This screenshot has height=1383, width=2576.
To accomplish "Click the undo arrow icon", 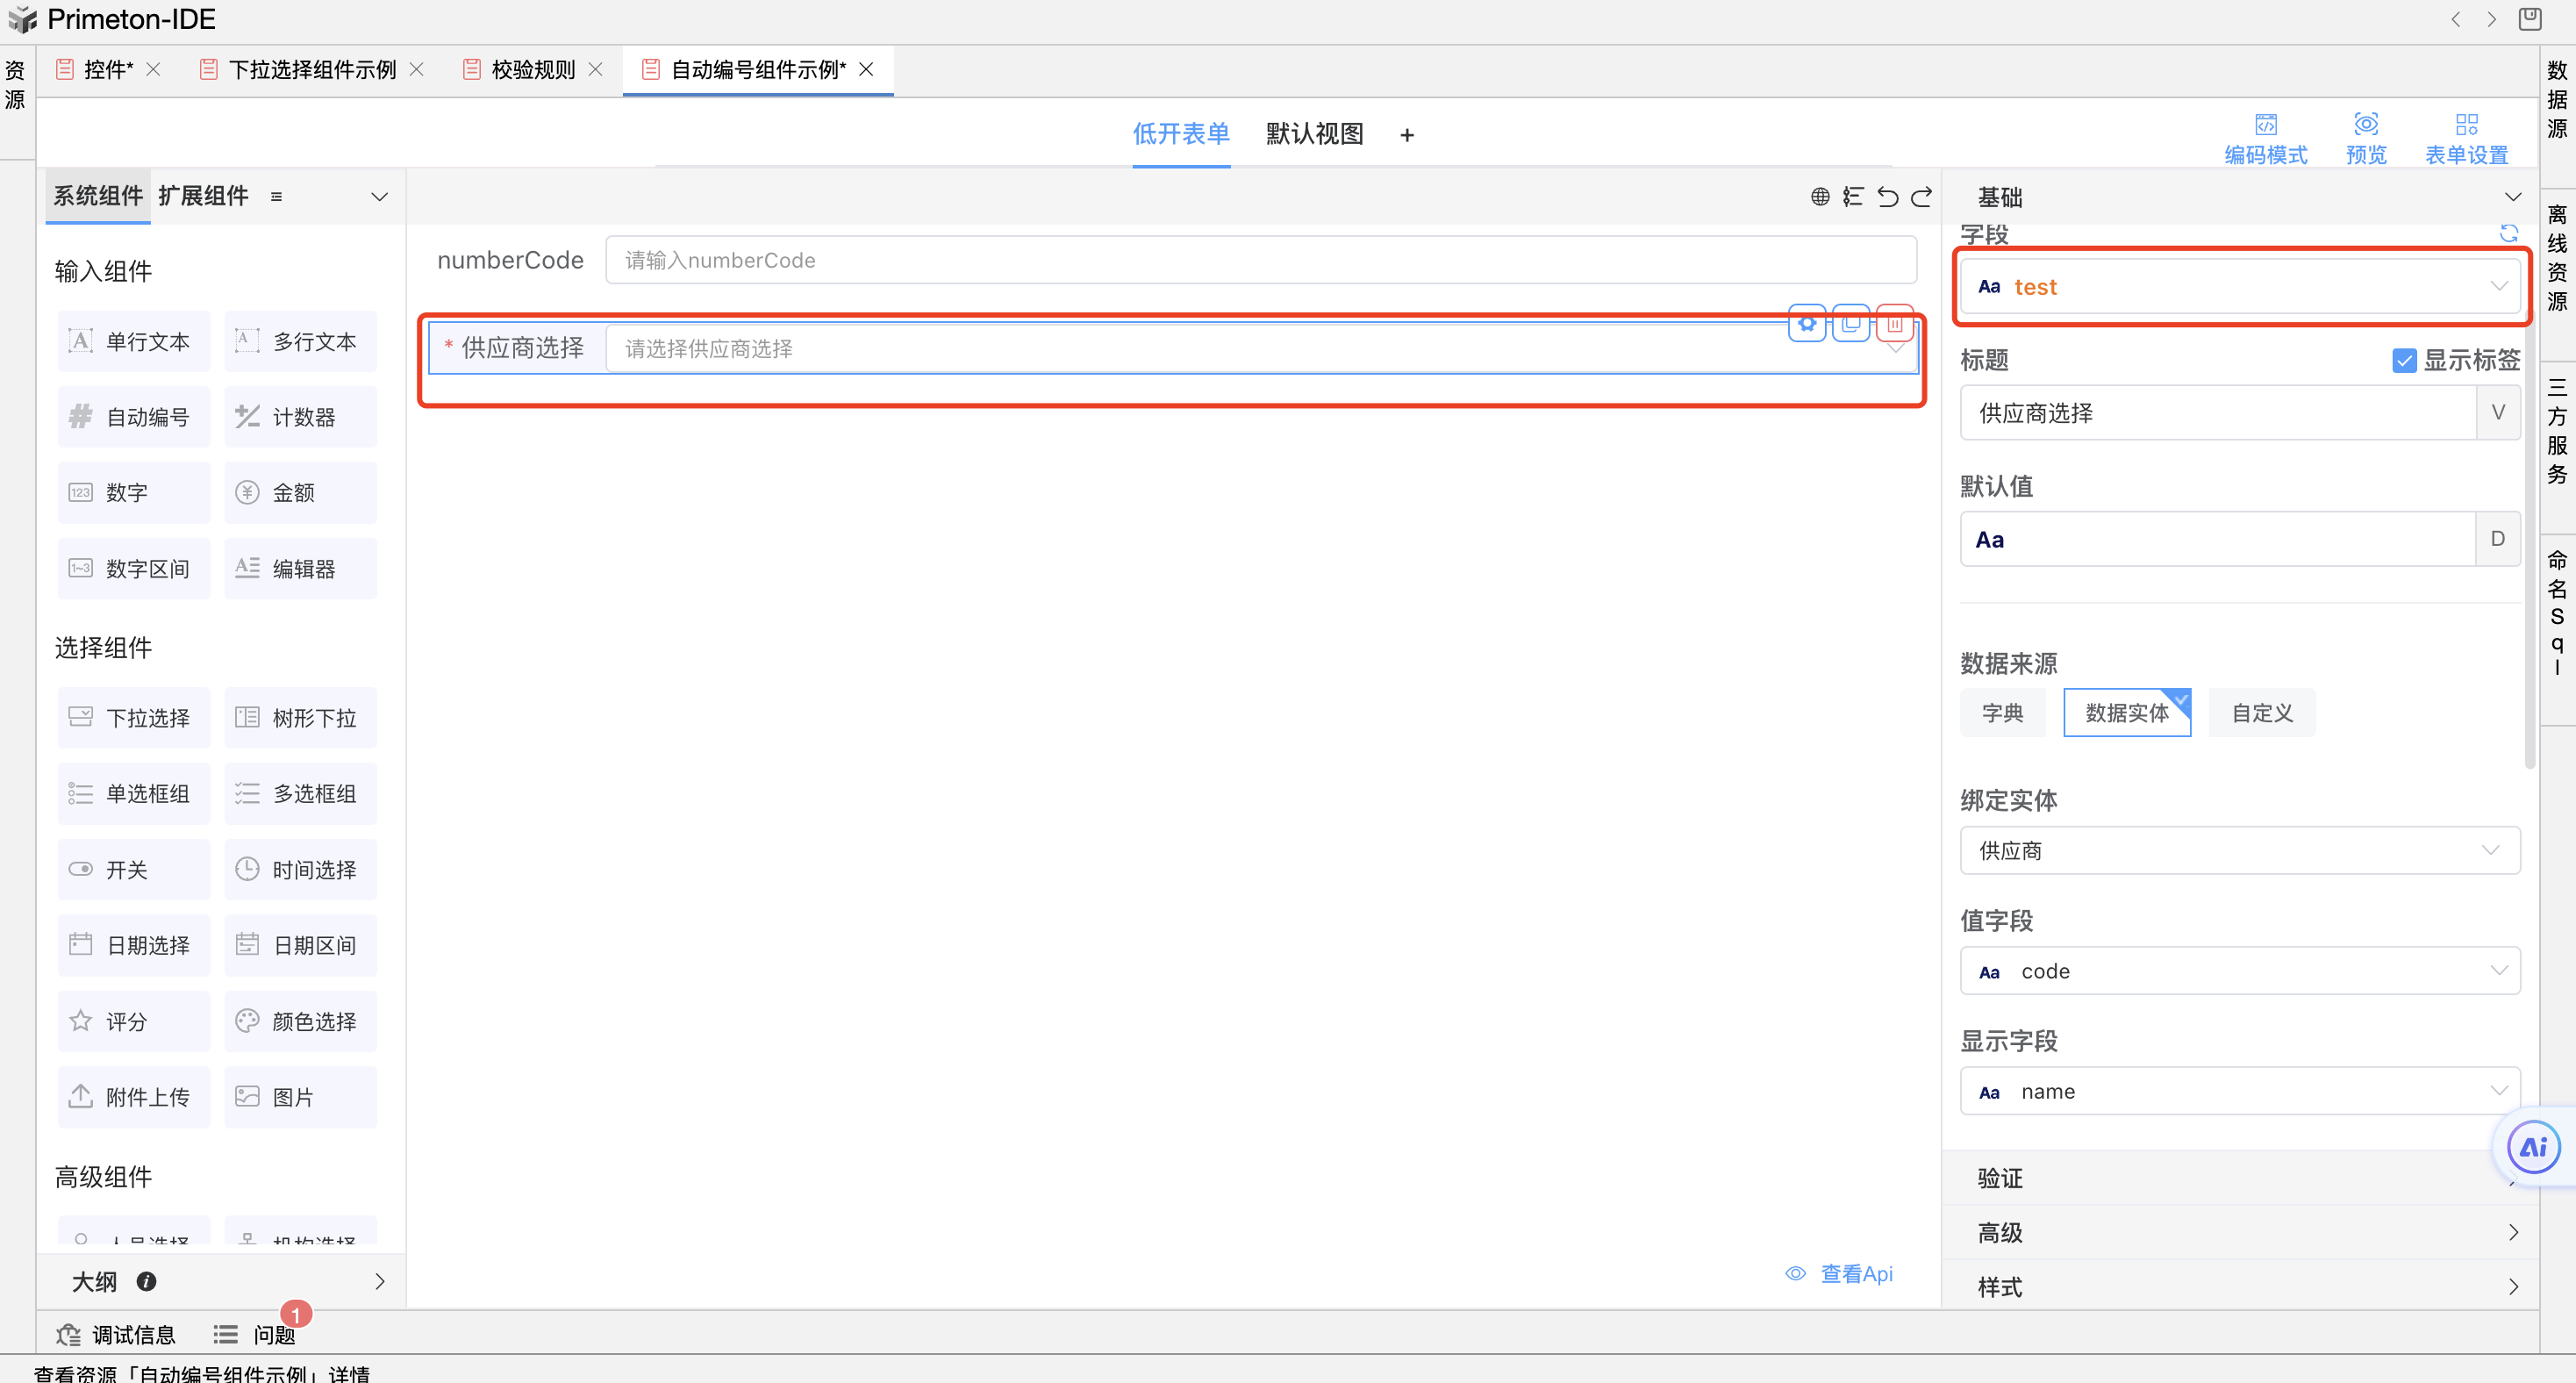I will pyautogui.click(x=1887, y=197).
